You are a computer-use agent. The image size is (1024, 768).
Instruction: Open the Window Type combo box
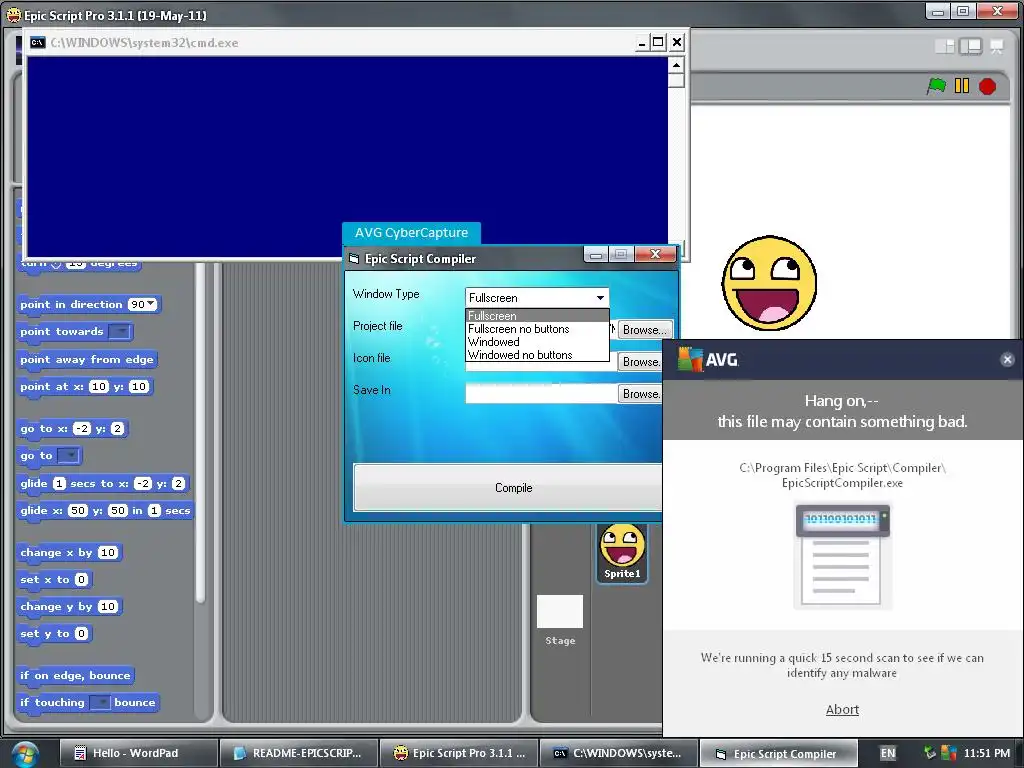point(537,298)
